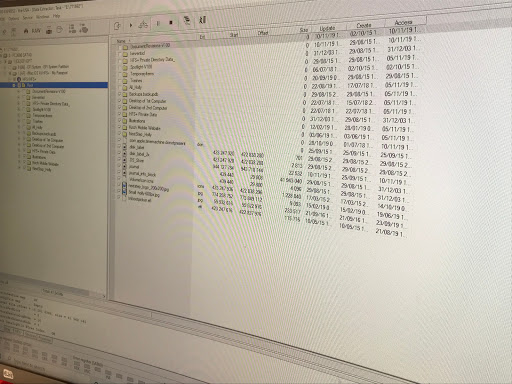Select the .DS_Store file in file list

[x=136, y=160]
